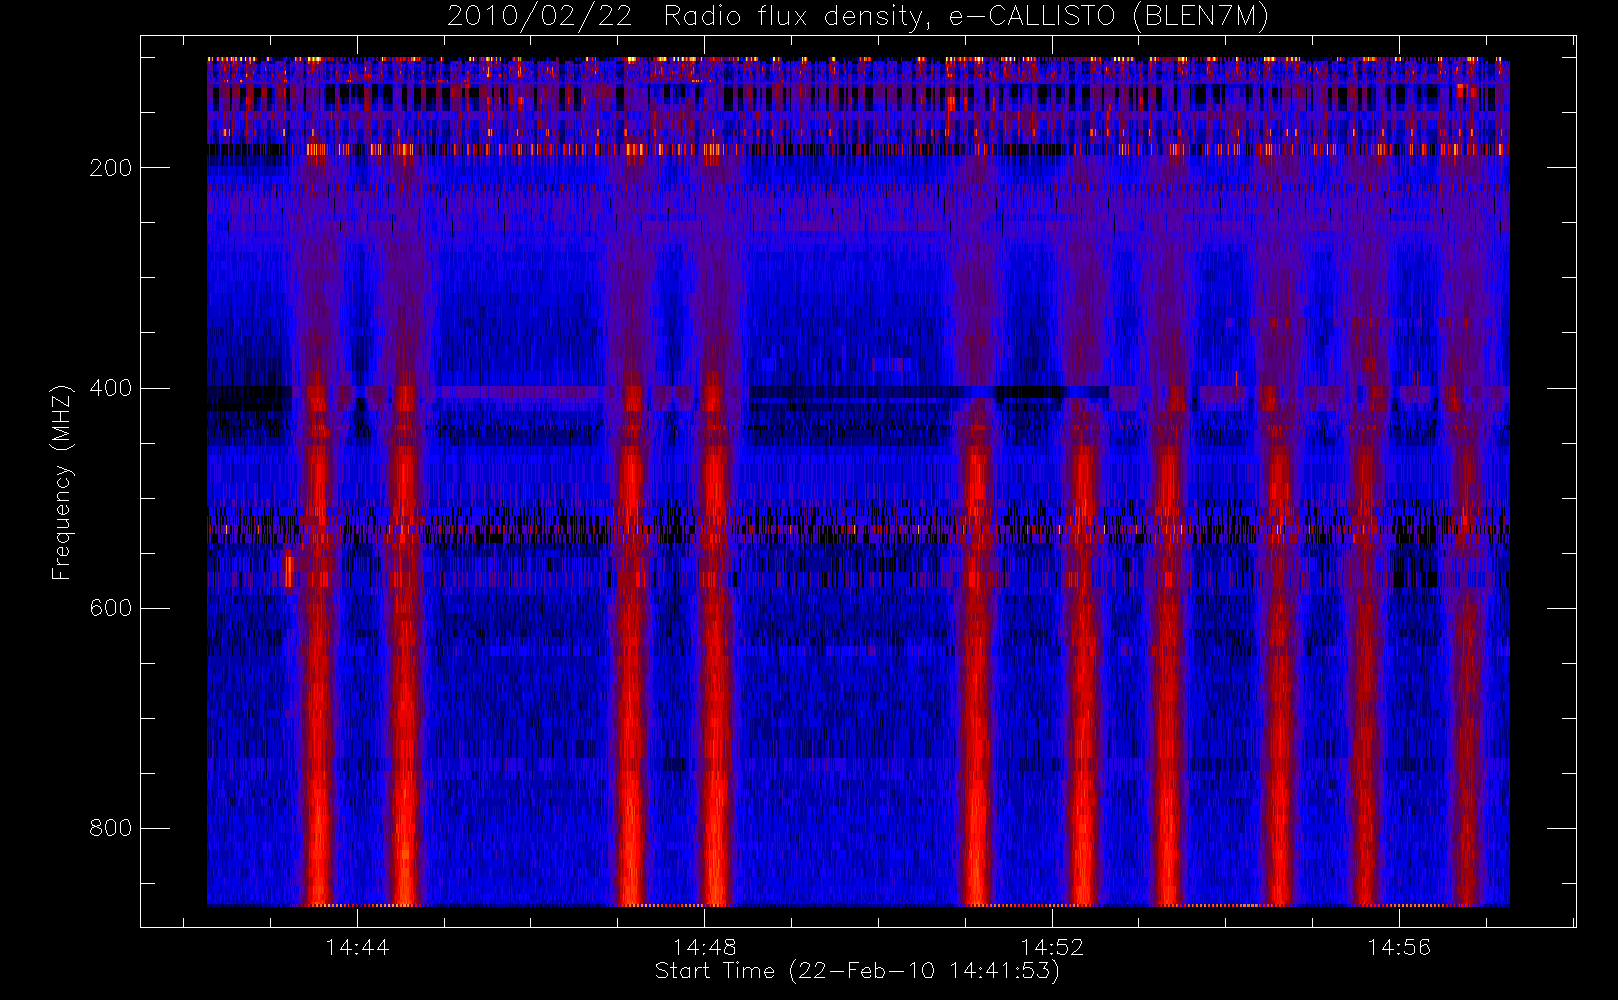This screenshot has width=1618, height=1000.
Task: Click the 400 frequency tick label
Action: pyautogui.click(x=111, y=388)
